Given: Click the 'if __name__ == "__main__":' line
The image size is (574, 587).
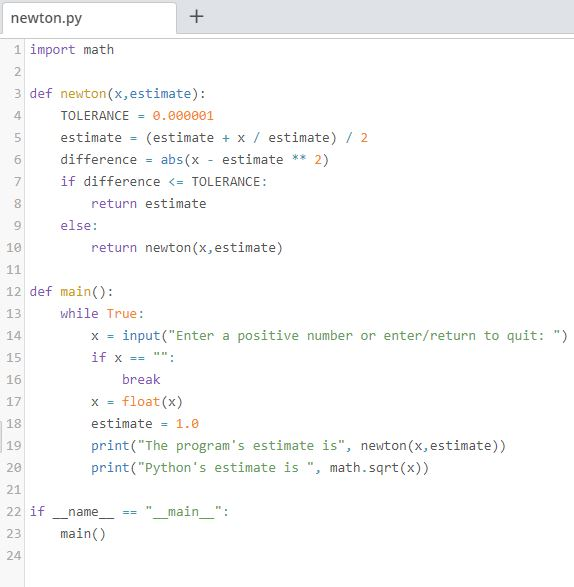Looking at the screenshot, I should coord(129,512).
